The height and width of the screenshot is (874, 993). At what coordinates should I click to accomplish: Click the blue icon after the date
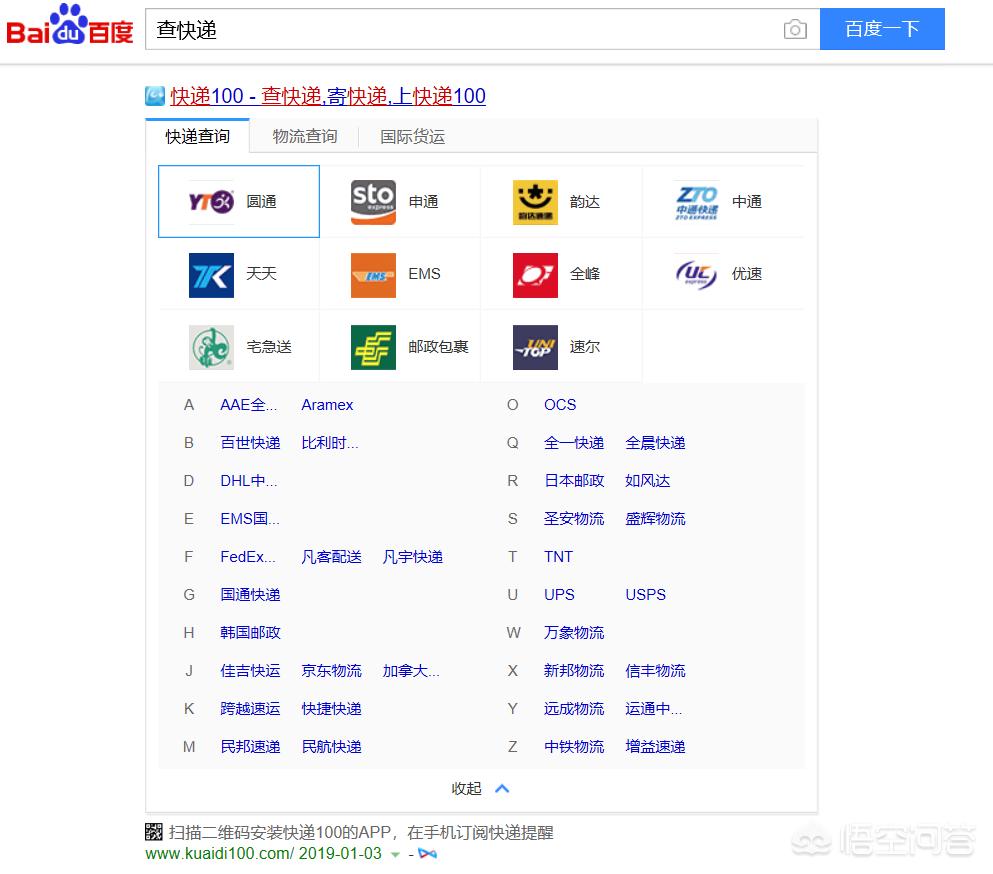(x=427, y=854)
